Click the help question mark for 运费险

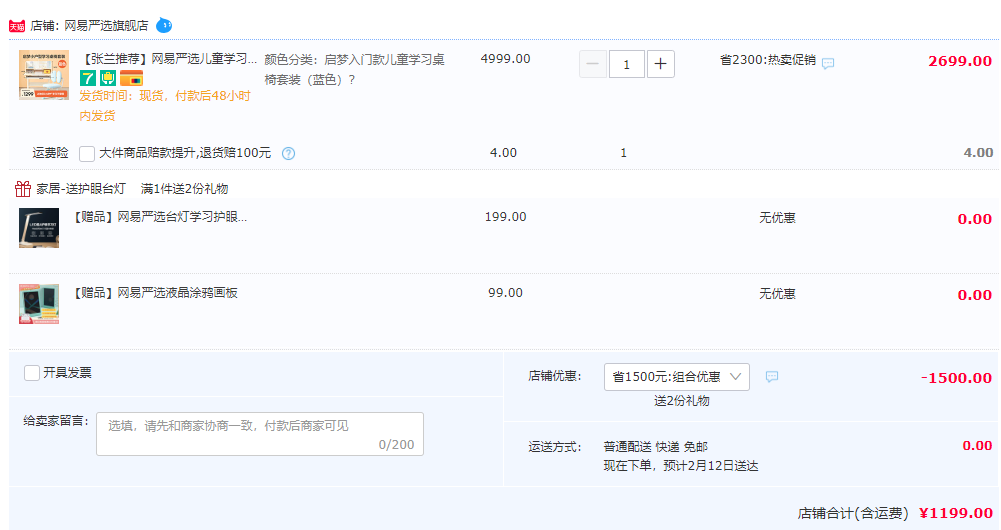(x=289, y=153)
